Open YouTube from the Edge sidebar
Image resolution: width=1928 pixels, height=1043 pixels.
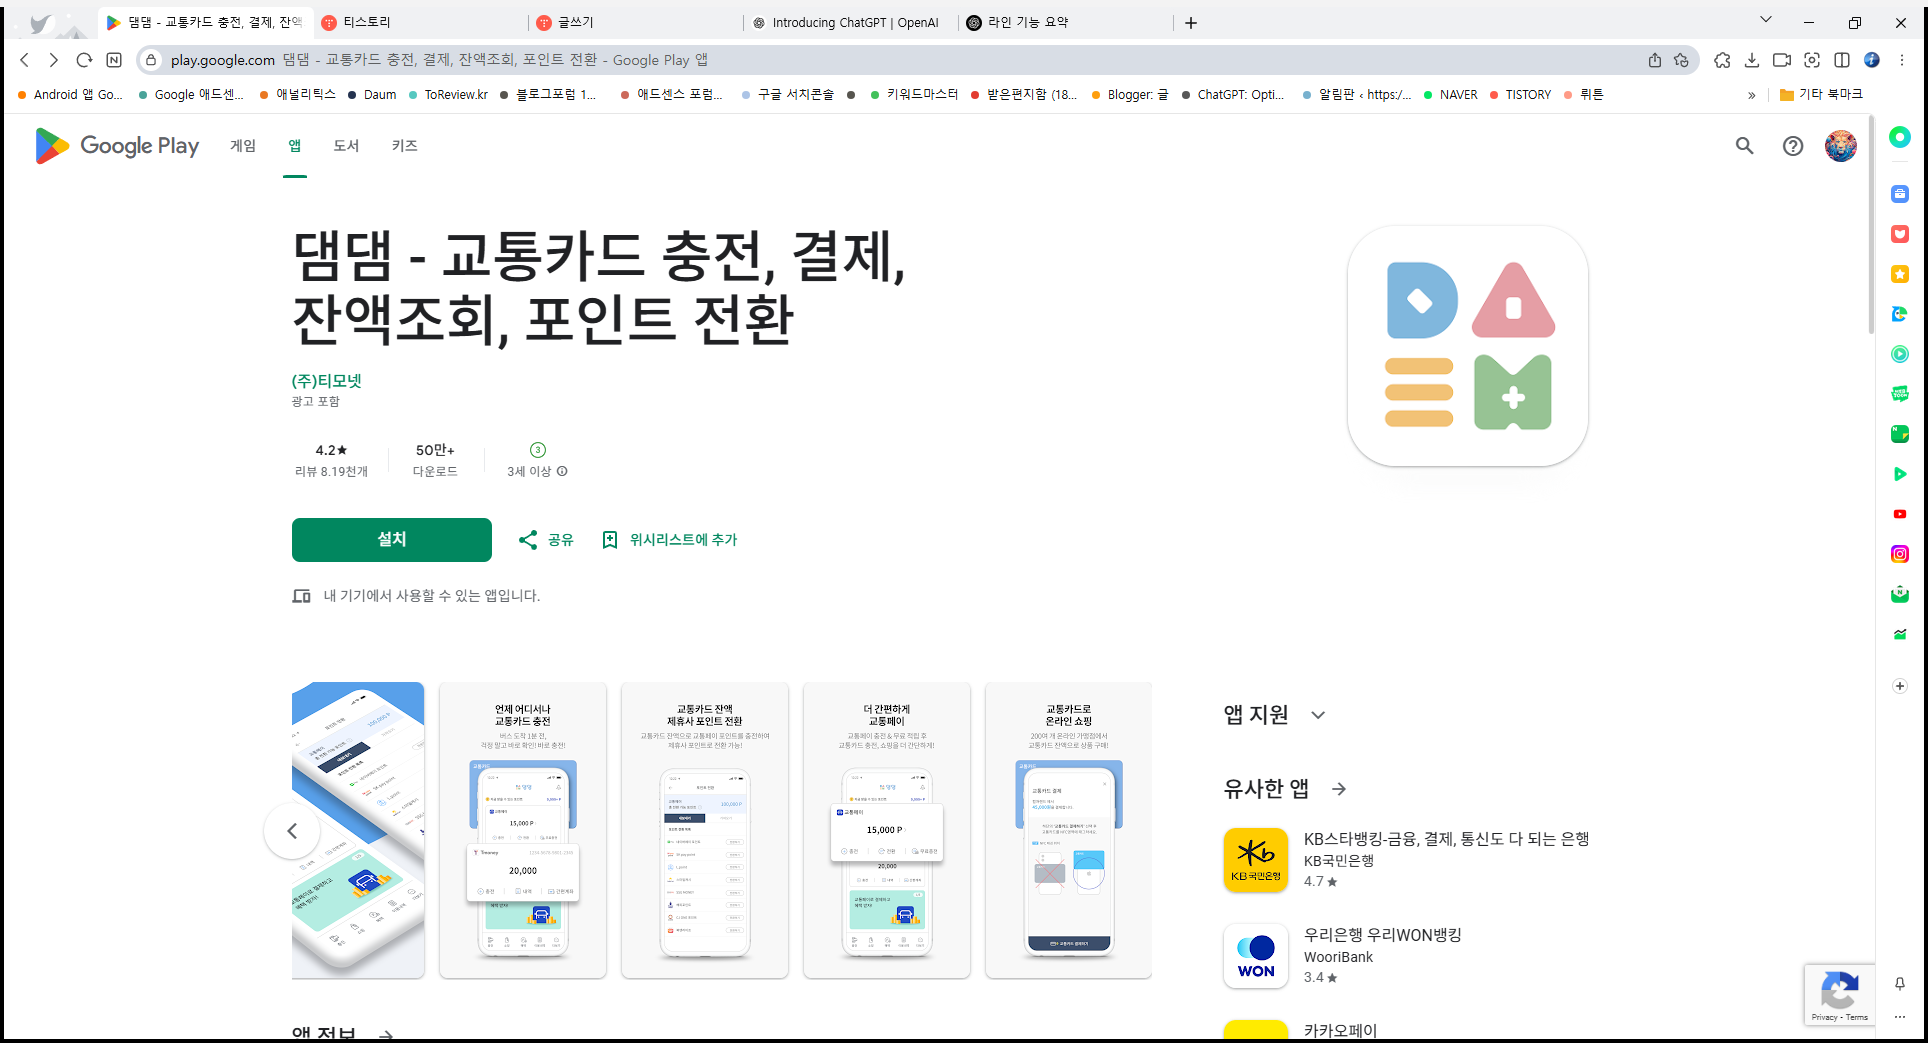(1899, 513)
